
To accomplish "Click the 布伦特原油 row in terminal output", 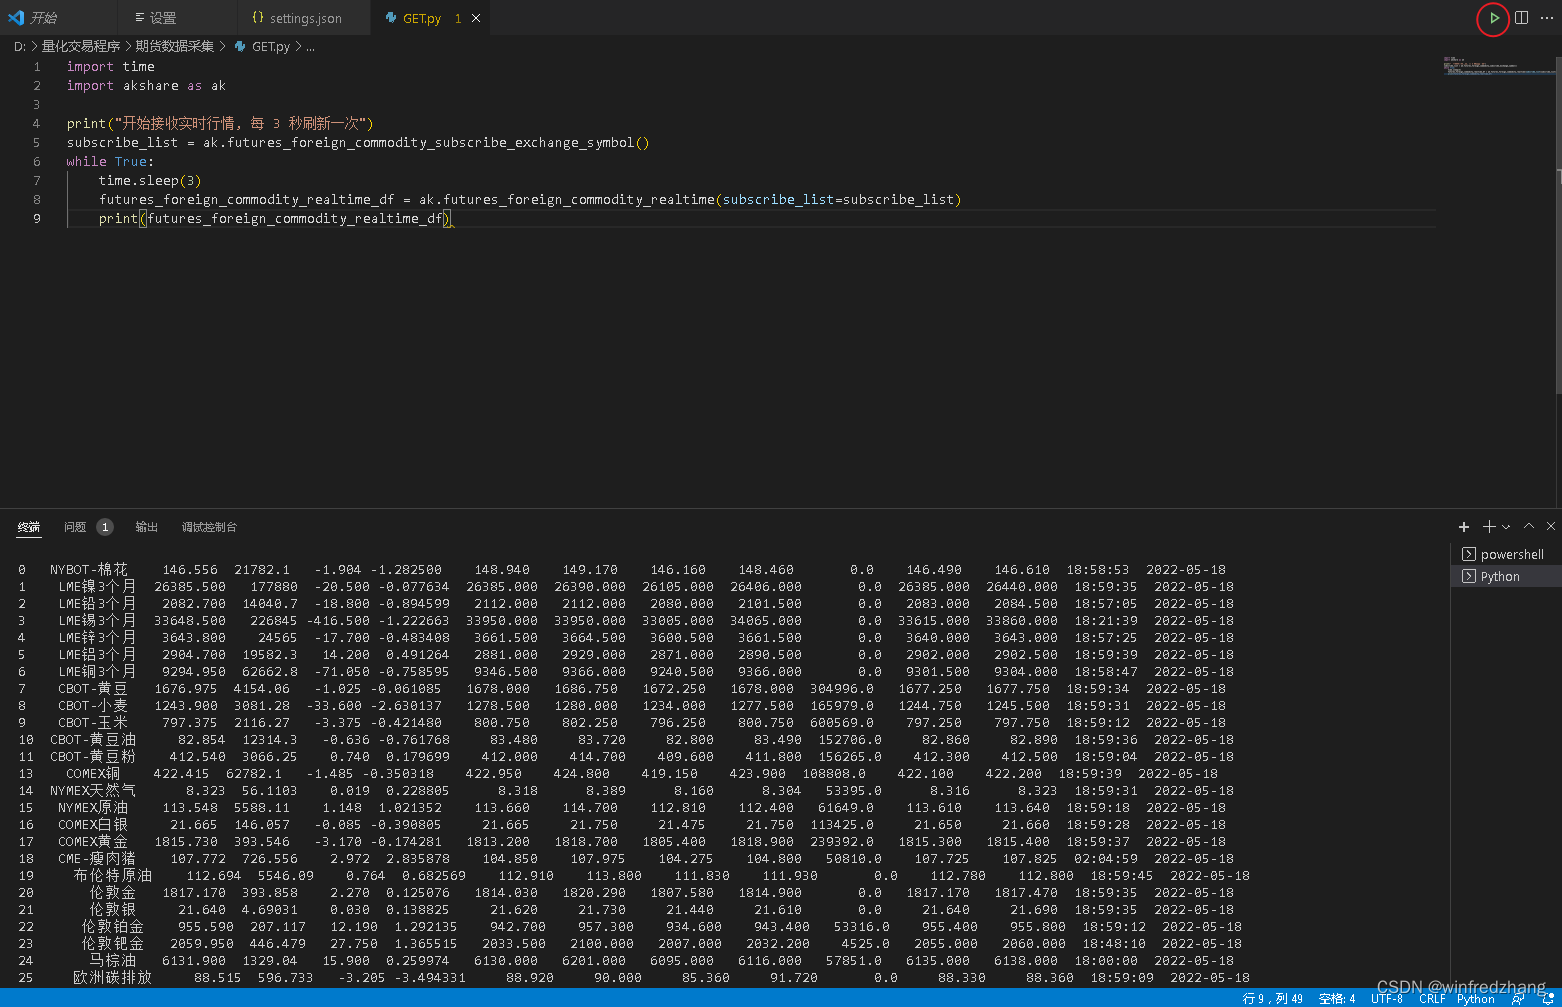I will pos(634,875).
